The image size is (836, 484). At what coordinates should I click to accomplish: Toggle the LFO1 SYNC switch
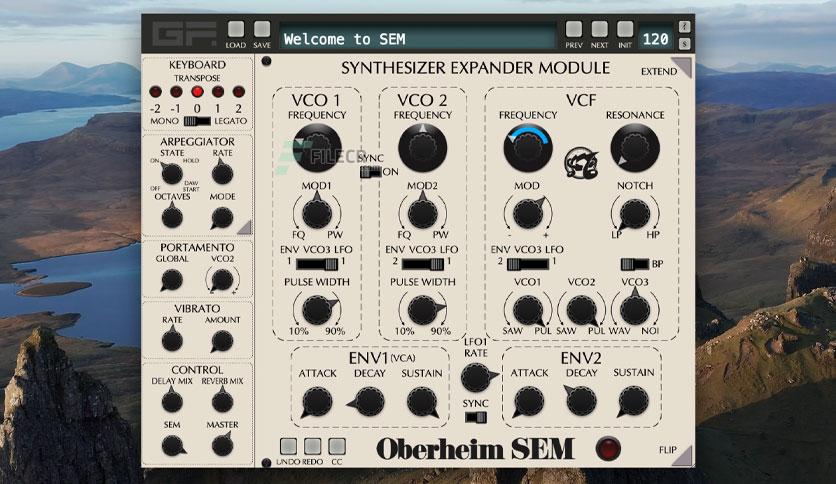coord(476,417)
